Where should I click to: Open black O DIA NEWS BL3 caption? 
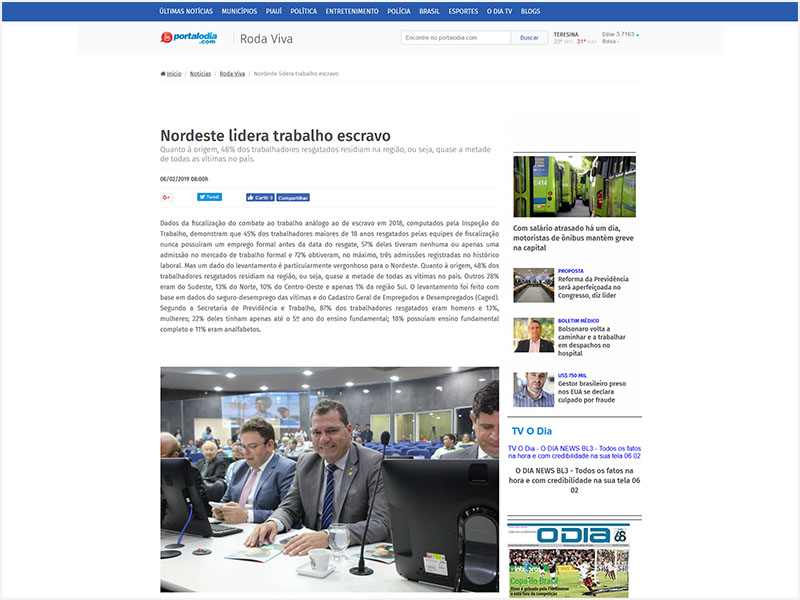[x=574, y=480]
